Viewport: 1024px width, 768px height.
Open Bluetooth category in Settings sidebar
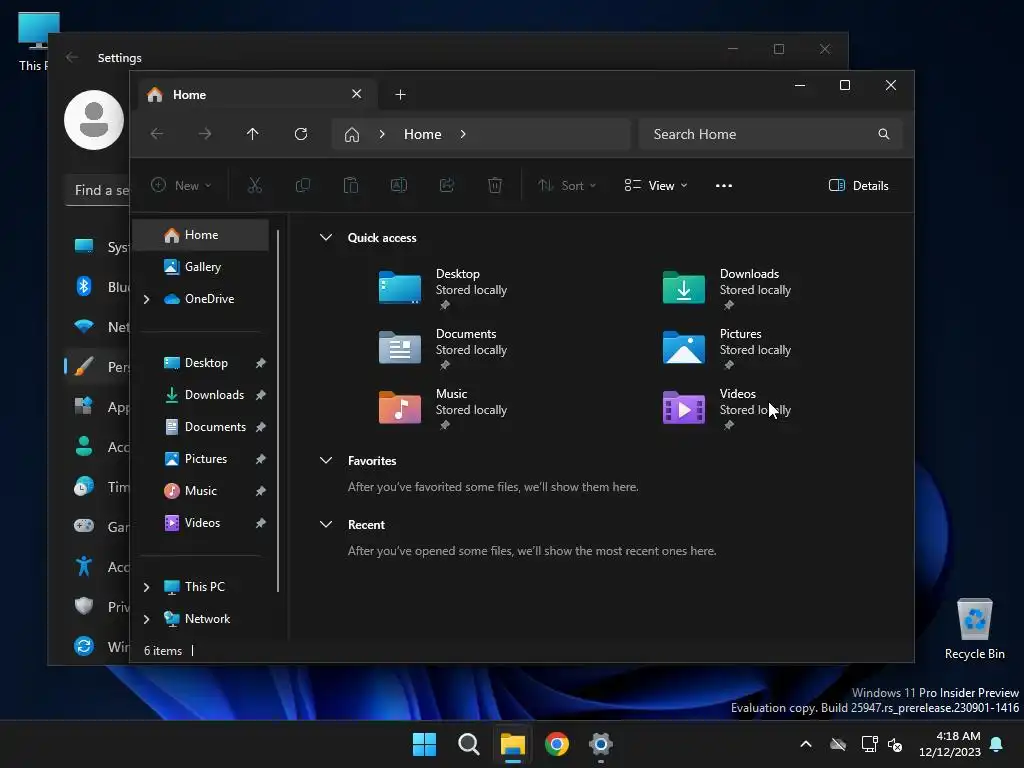97,287
